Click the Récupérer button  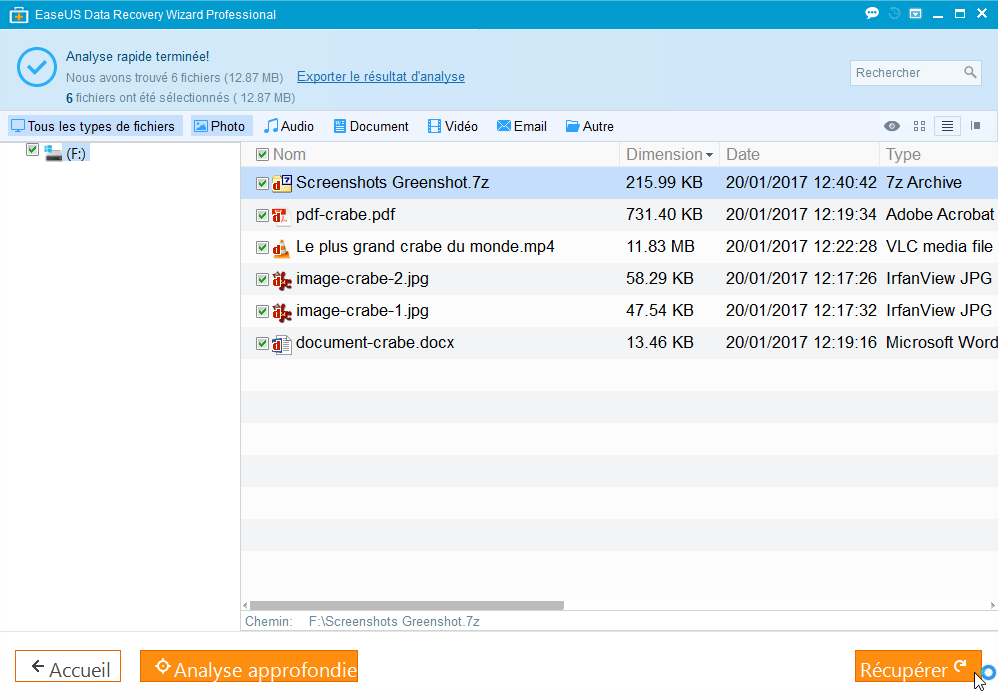click(x=918, y=666)
